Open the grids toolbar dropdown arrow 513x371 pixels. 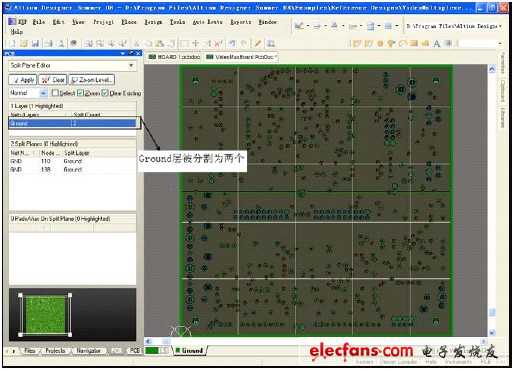point(397,26)
